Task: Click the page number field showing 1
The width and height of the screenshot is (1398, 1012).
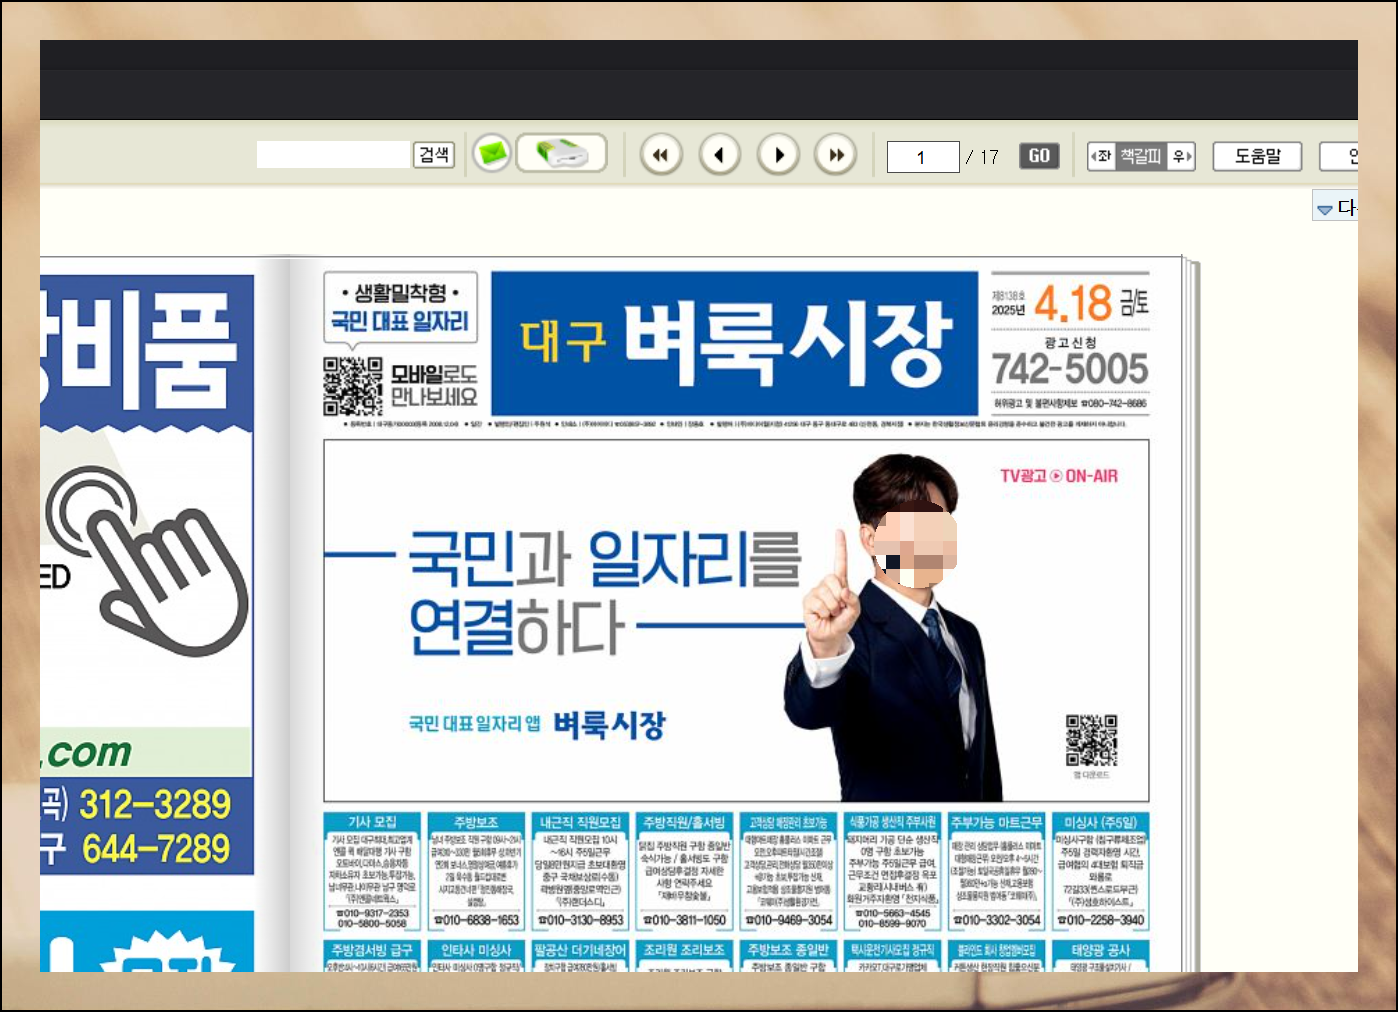Action: click(x=922, y=156)
